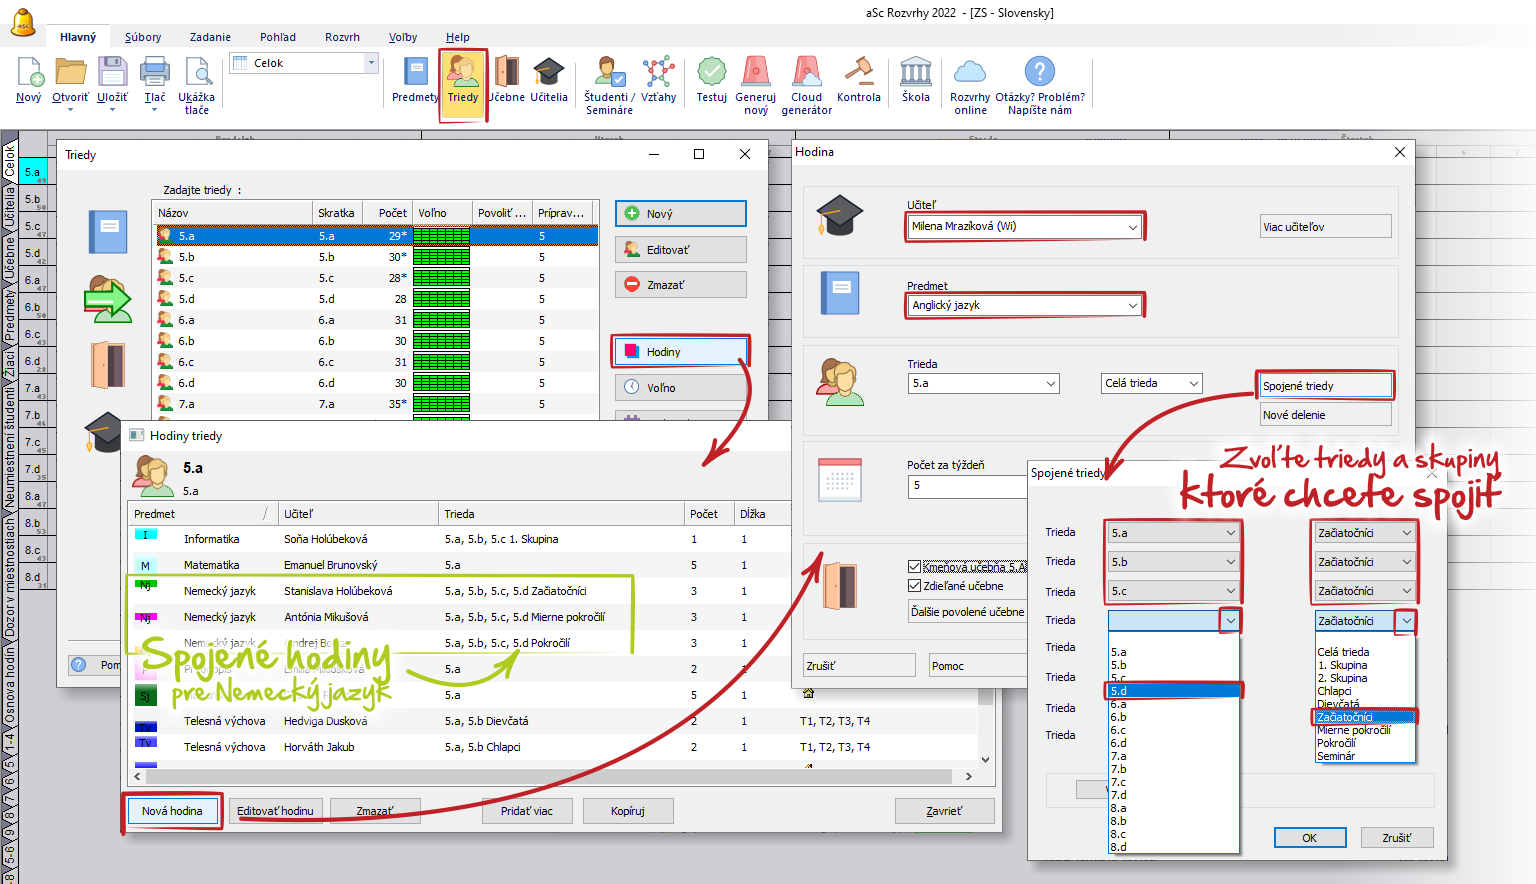Click the cyan Informatika color swatch
This screenshot has width=1536, height=884.
pos(145,536)
